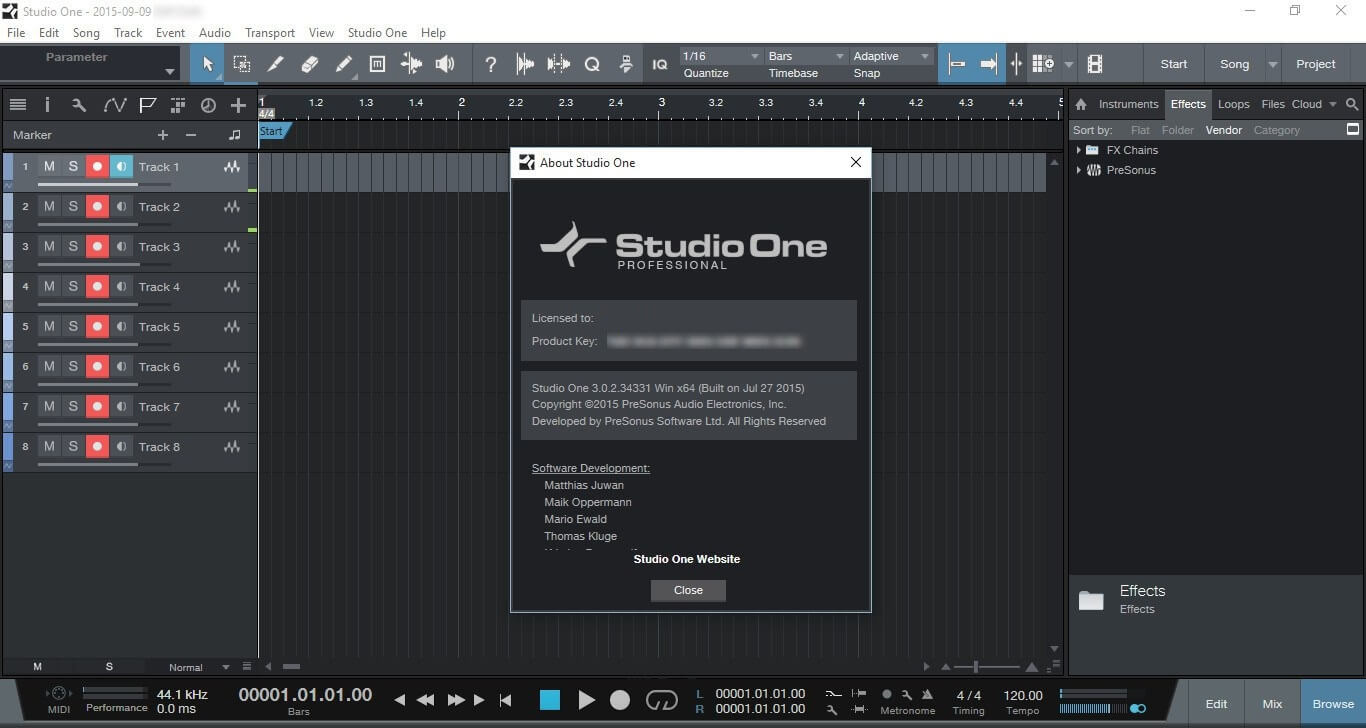The height and width of the screenshot is (728, 1366).
Task: Select the Arrow tool
Action: pyautogui.click(x=208, y=64)
